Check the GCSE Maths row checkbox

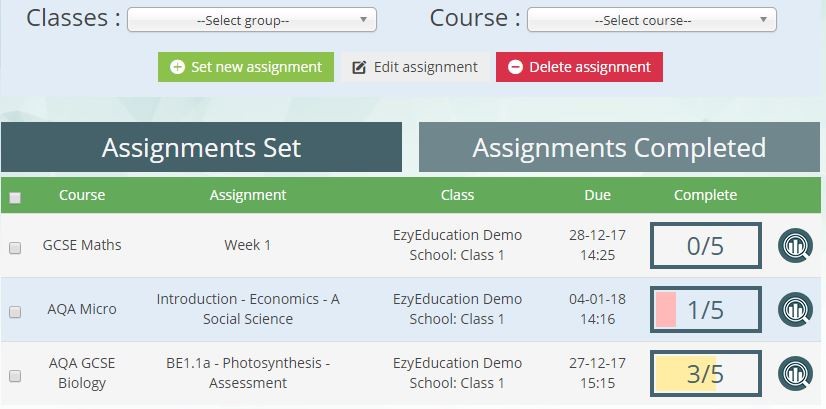pyautogui.click(x=15, y=248)
